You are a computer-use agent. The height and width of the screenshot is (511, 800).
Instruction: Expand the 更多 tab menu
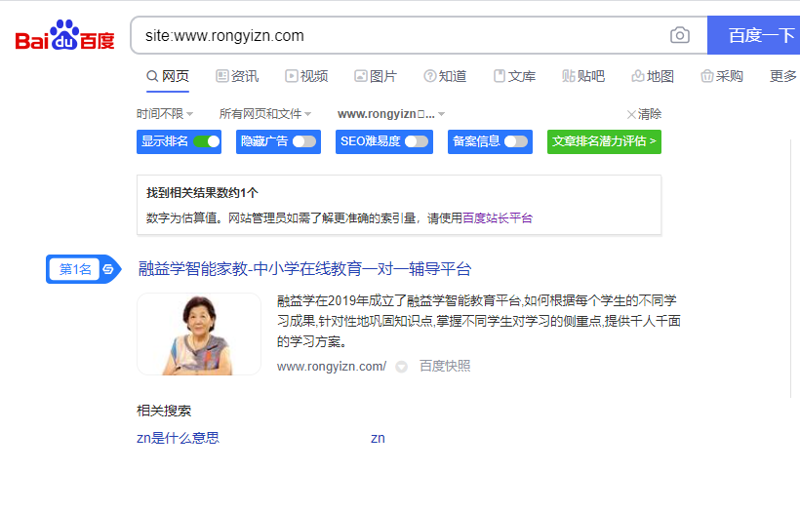(783, 76)
